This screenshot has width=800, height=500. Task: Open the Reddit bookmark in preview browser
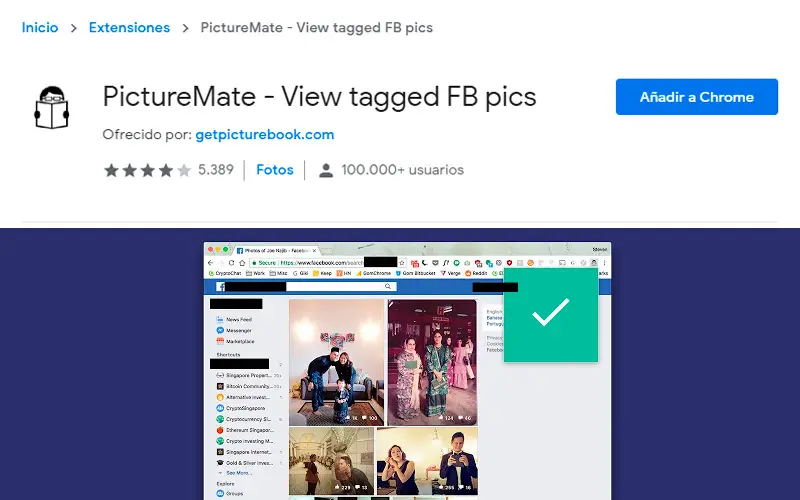pos(476,273)
